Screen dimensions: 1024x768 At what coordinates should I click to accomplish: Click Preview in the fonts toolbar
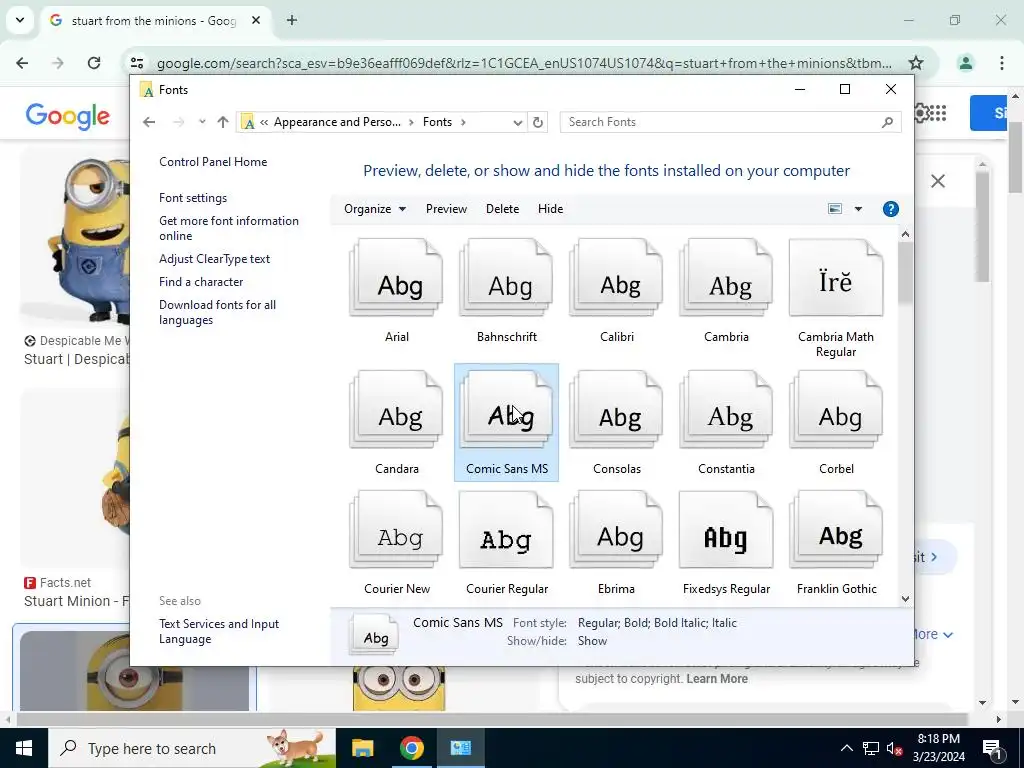tap(446, 209)
